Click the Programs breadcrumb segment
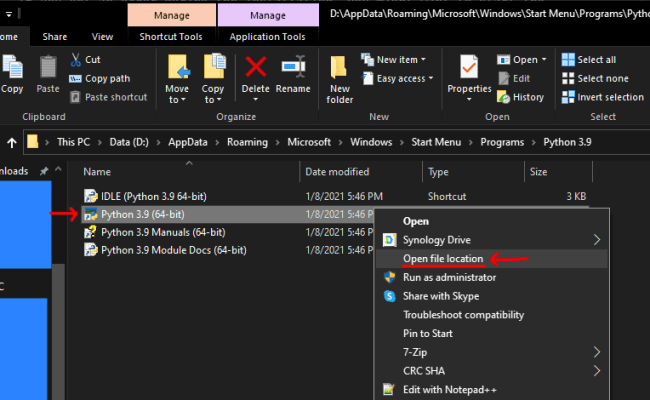Screen dimensions: 650x400 click(x=502, y=142)
